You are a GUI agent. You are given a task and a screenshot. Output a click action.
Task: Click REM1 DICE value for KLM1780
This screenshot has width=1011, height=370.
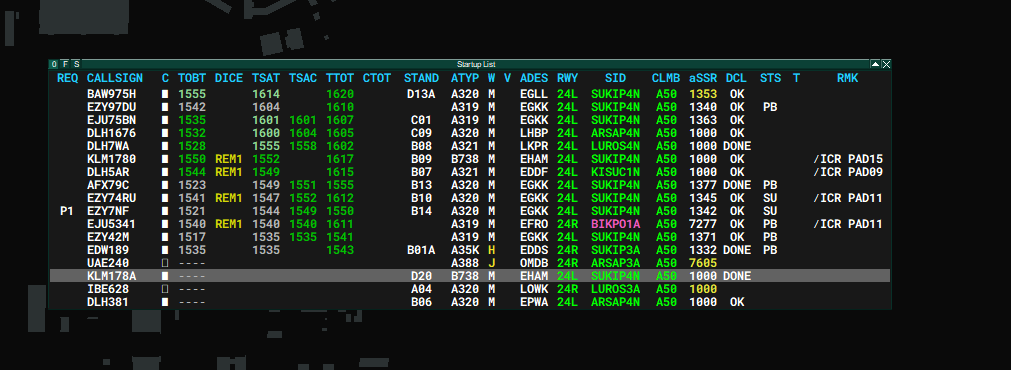229,159
